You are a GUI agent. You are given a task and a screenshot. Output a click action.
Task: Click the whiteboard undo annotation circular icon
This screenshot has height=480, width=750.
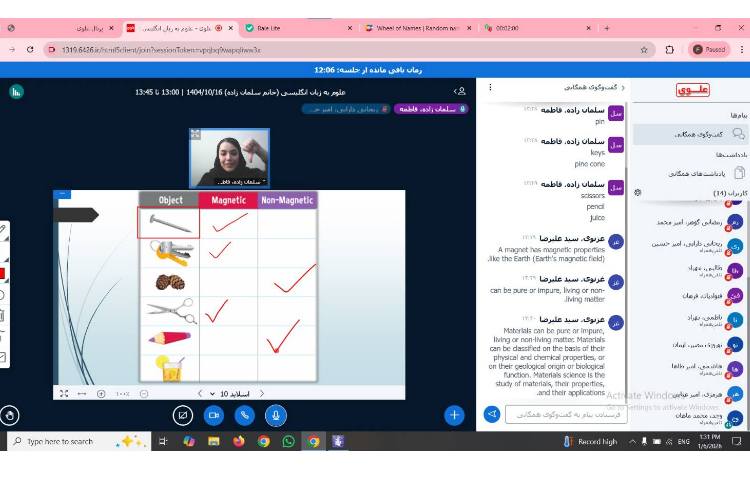click(2, 295)
